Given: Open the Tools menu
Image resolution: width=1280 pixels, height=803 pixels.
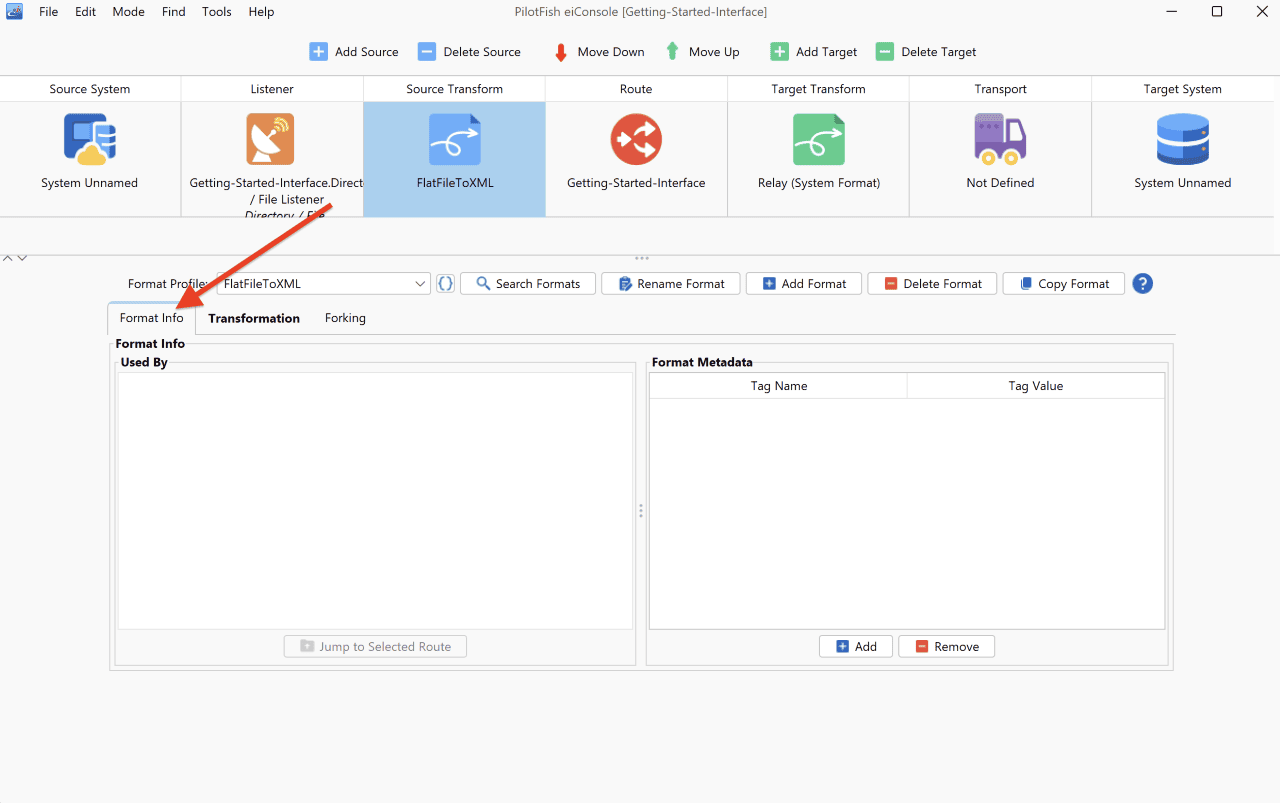Looking at the screenshot, I should pos(216,12).
